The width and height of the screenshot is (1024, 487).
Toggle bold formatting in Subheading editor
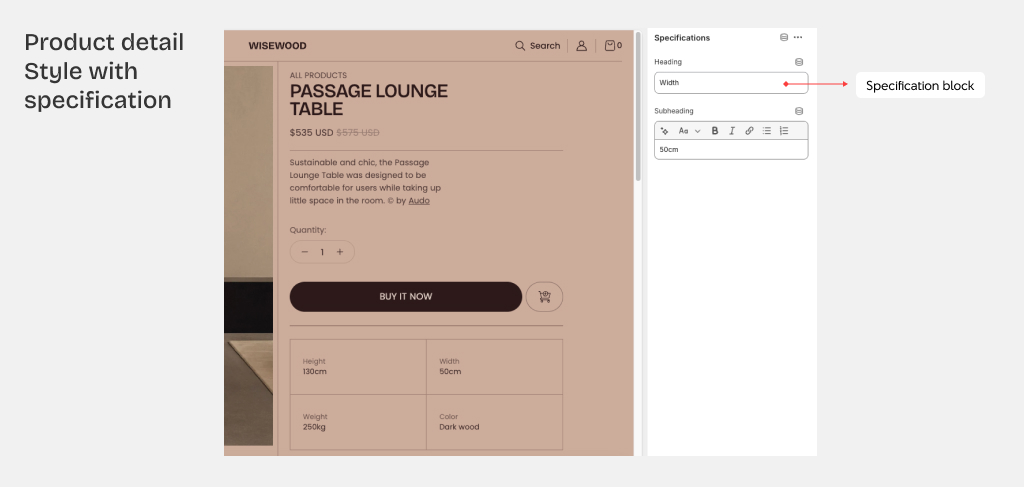tap(714, 131)
